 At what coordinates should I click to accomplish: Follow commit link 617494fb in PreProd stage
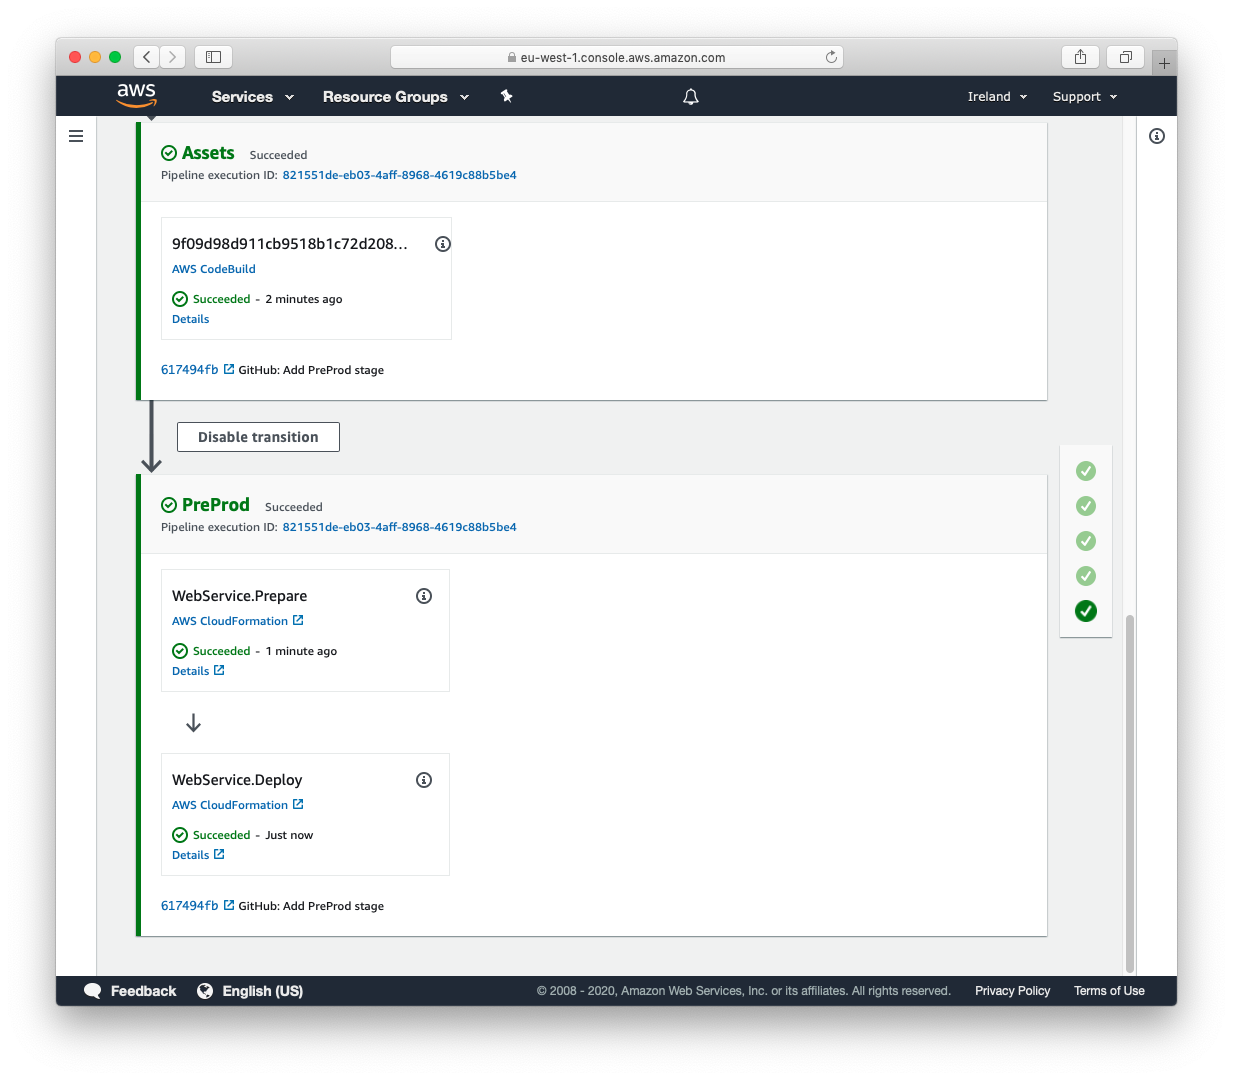coord(190,905)
